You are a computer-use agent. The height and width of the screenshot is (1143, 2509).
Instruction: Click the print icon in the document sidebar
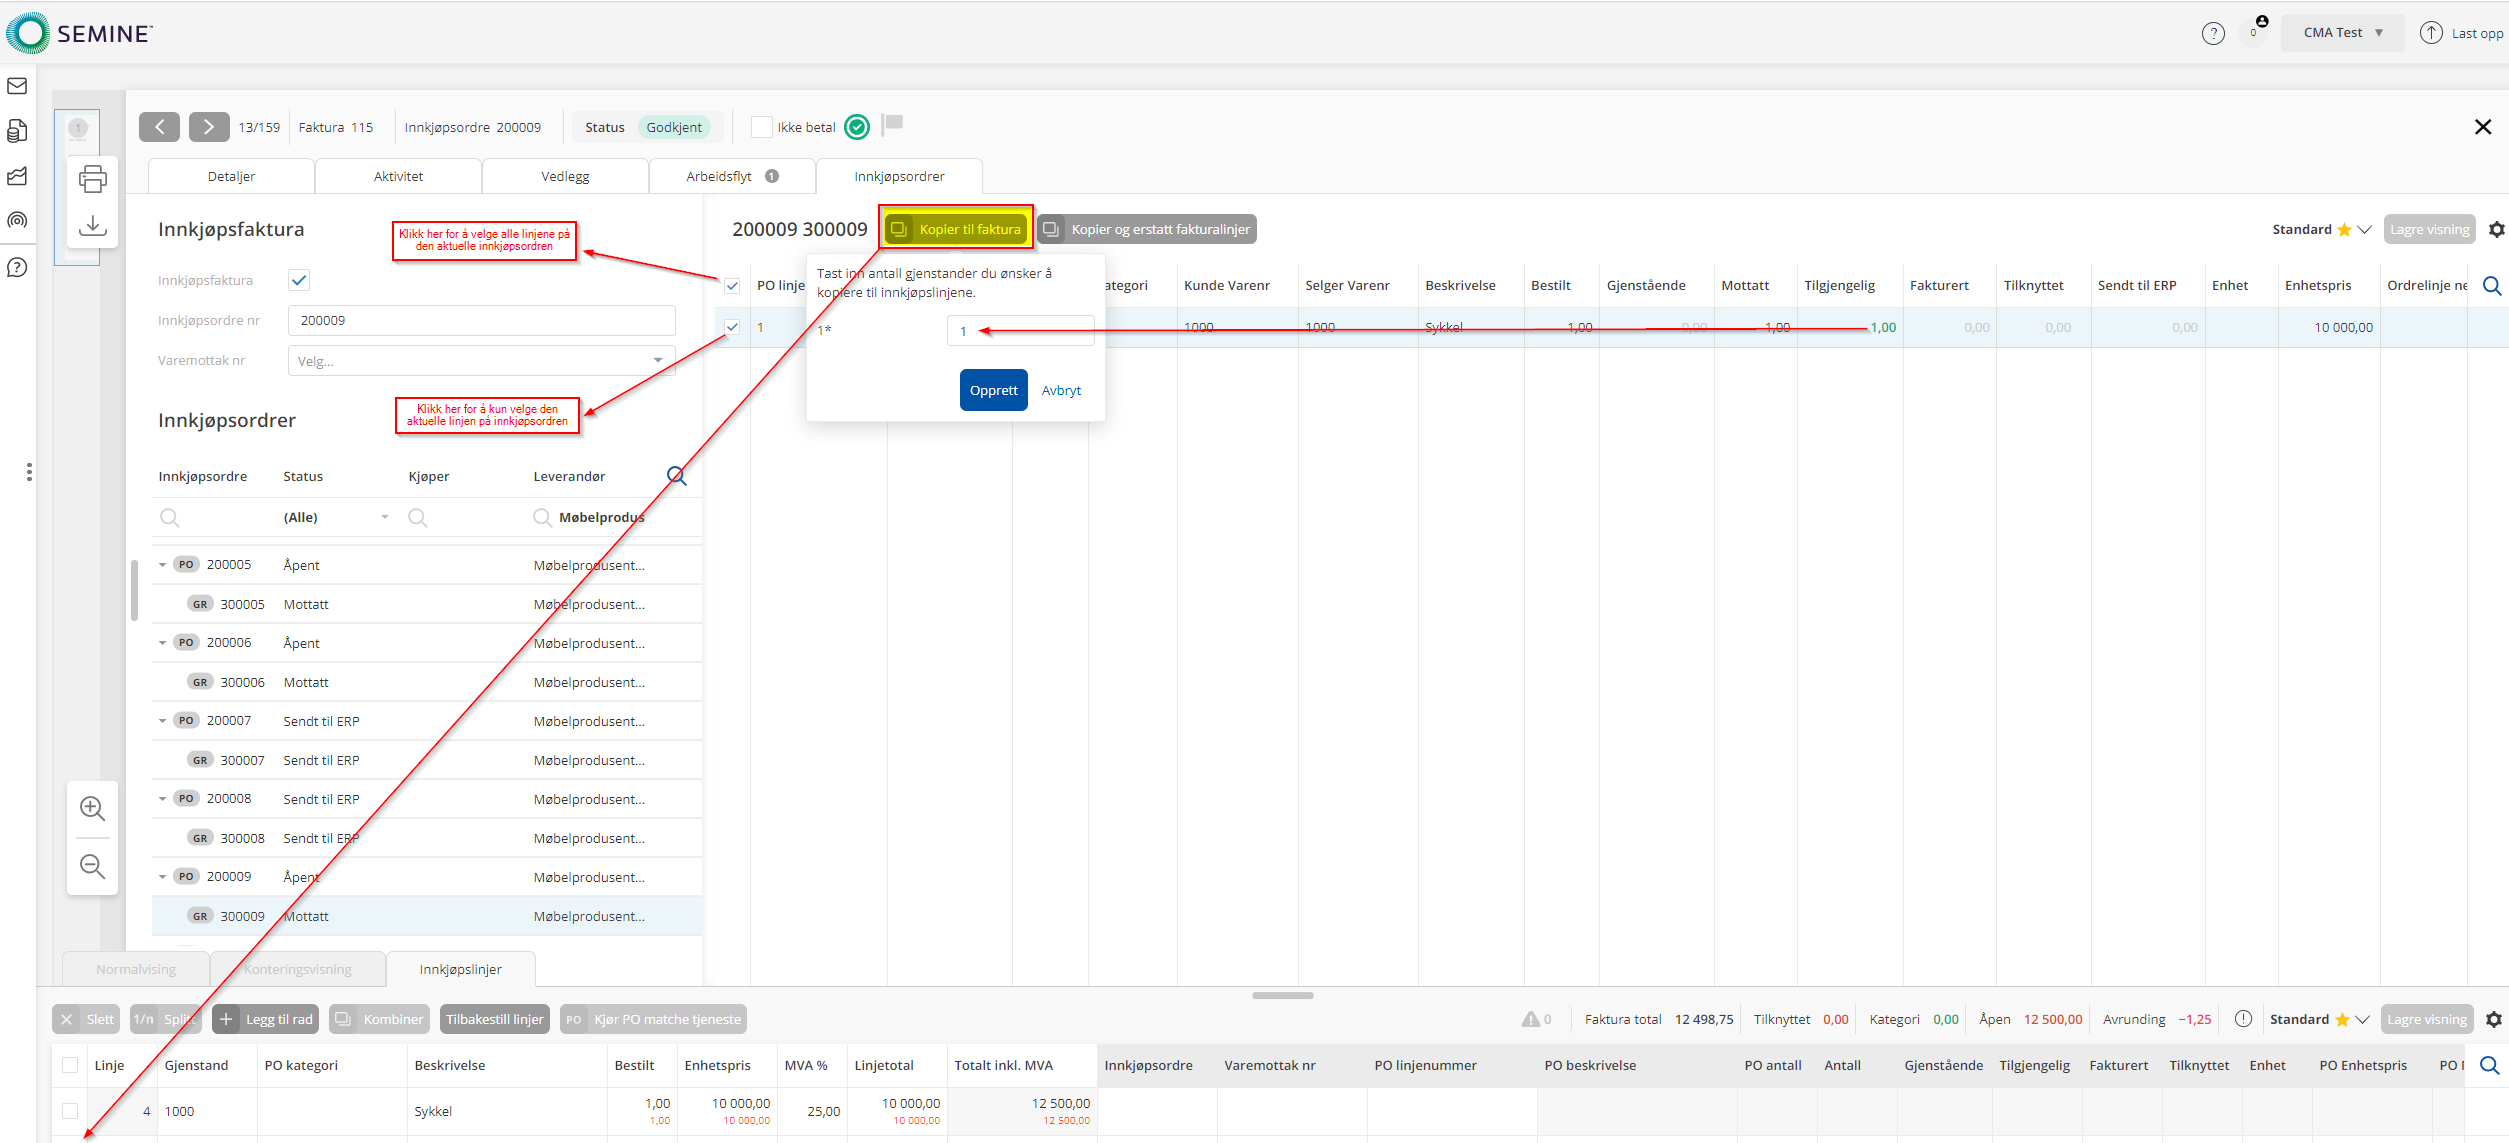pyautogui.click(x=92, y=179)
